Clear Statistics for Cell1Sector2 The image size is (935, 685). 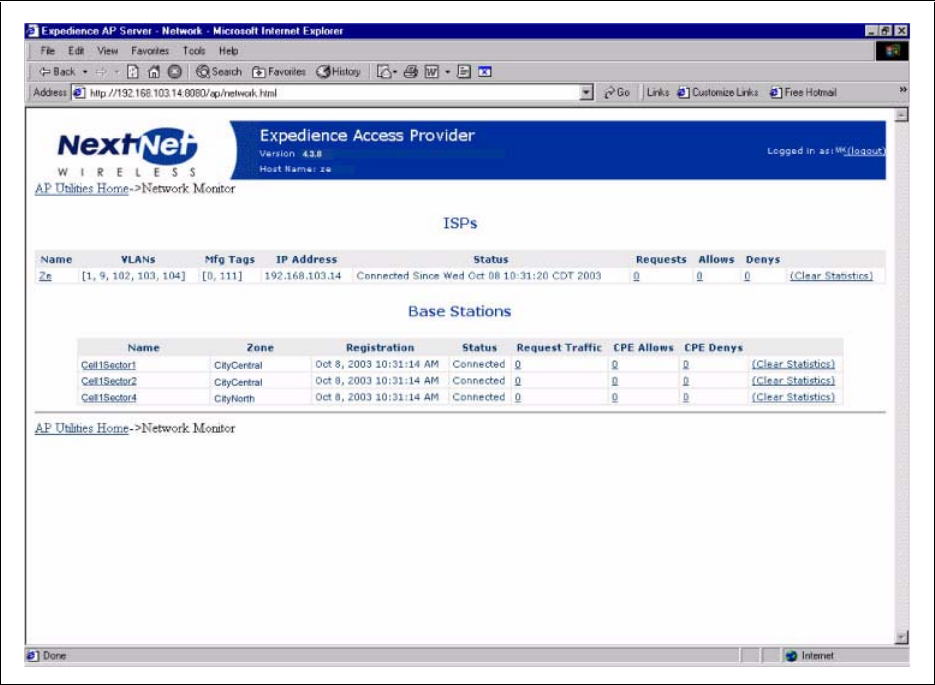[x=793, y=381]
